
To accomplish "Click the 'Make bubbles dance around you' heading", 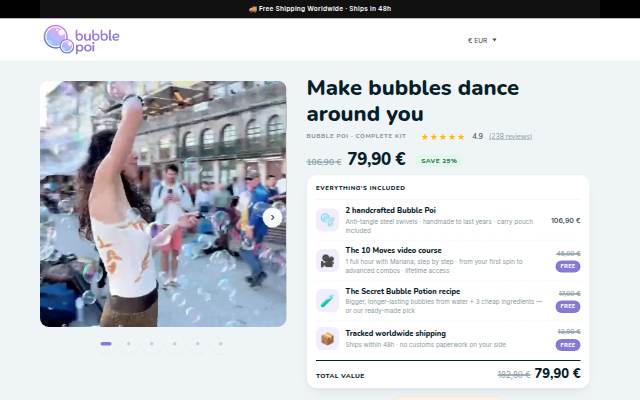I will point(413,101).
